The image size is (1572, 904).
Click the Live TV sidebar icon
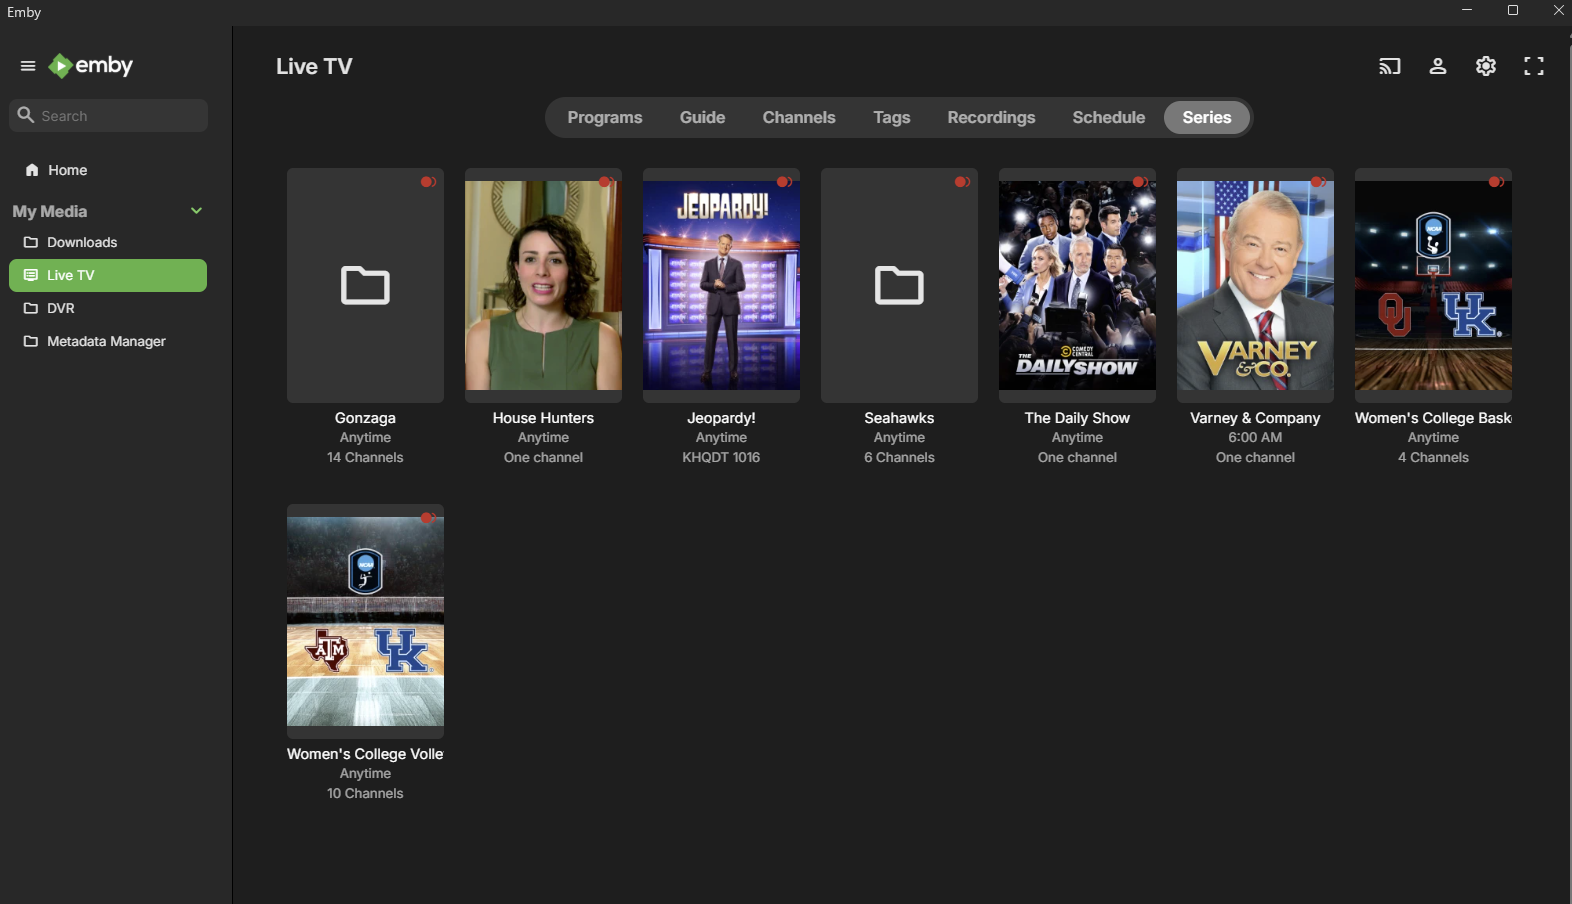coord(31,275)
